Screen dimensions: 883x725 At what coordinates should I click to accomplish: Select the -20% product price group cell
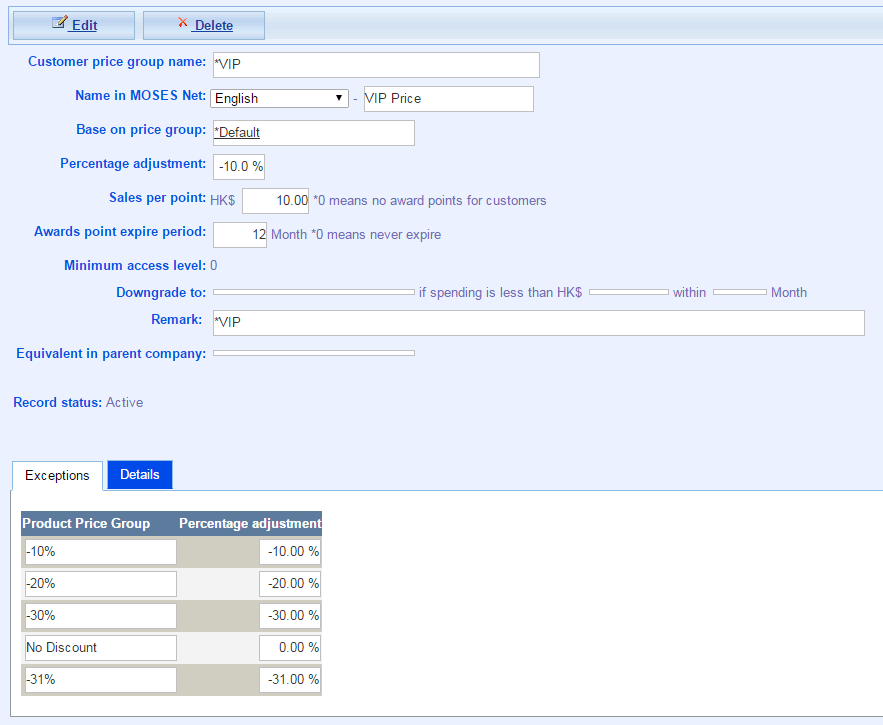click(101, 584)
